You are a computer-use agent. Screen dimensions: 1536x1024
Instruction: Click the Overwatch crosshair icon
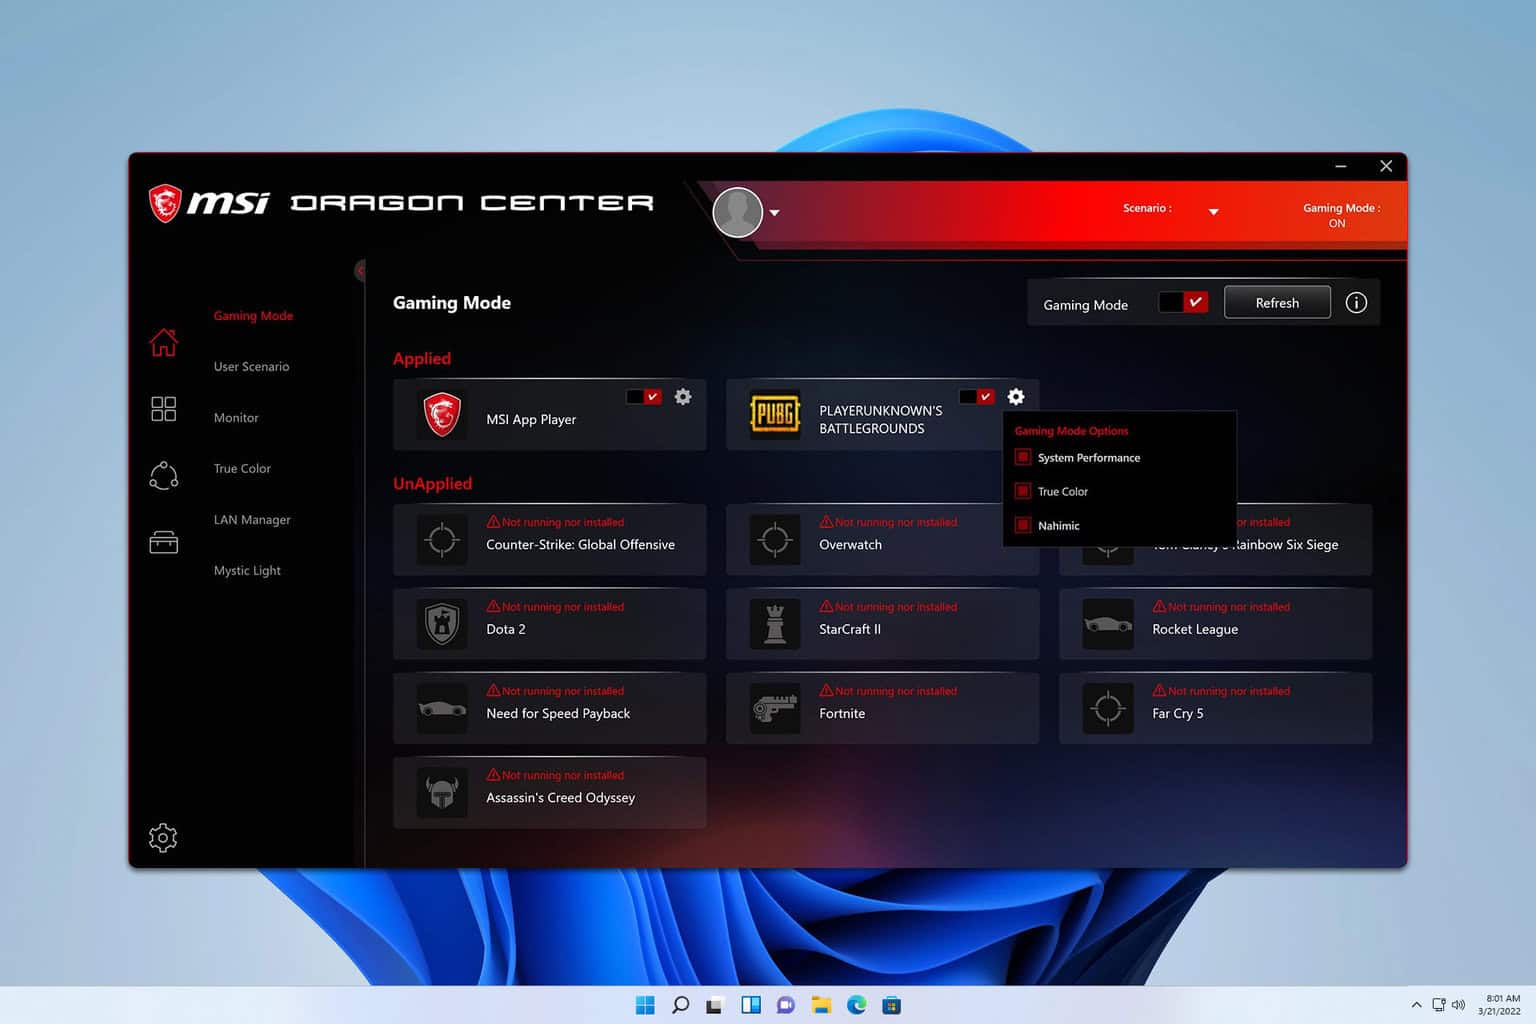click(775, 540)
